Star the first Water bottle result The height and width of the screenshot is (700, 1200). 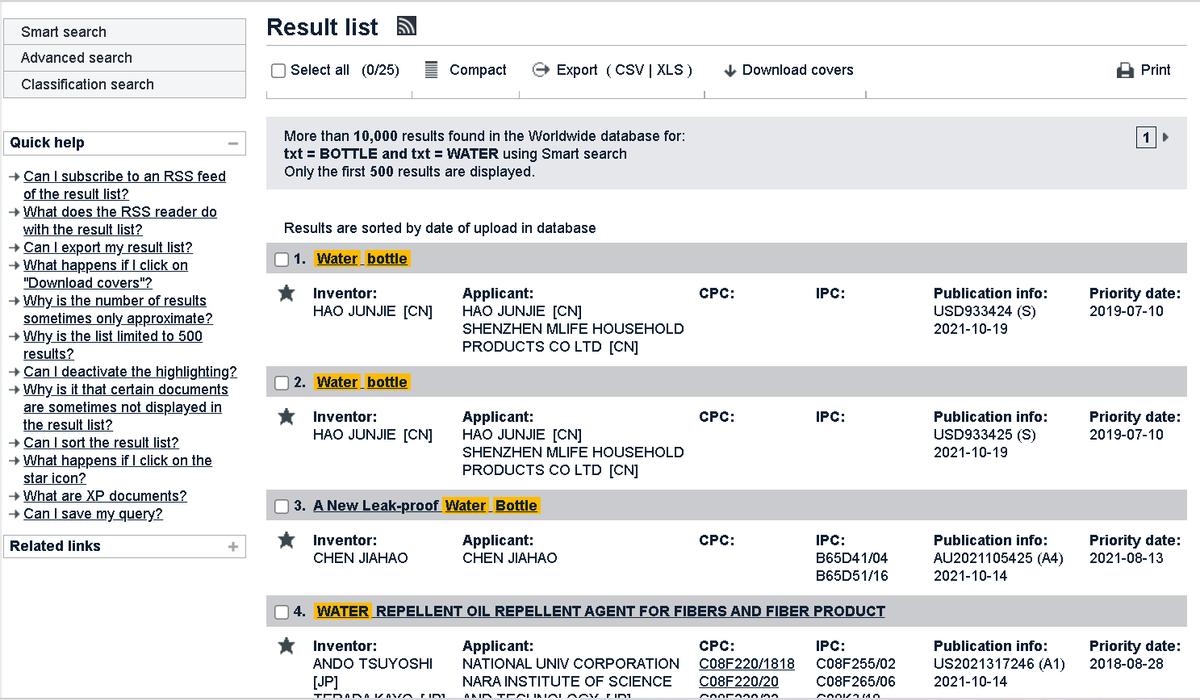[287, 294]
